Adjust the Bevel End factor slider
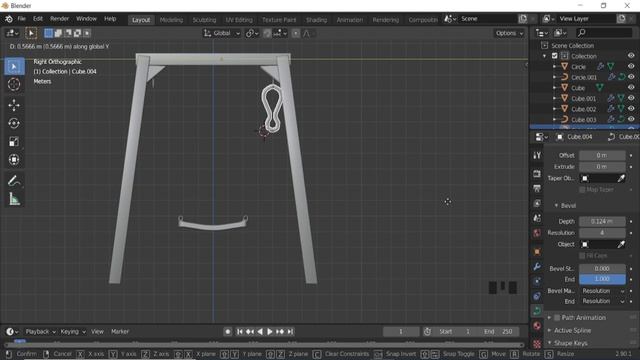 point(602,279)
